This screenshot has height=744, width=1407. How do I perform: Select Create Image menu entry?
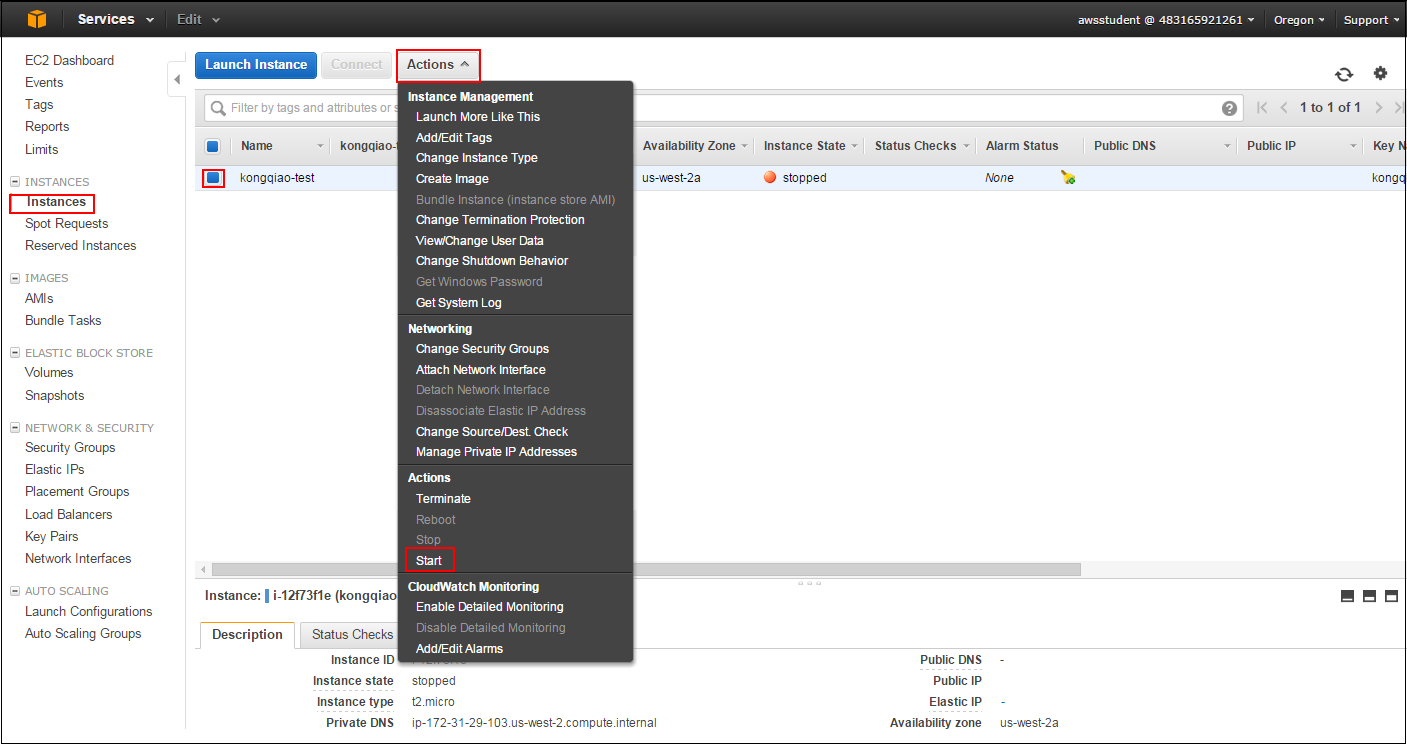452,179
